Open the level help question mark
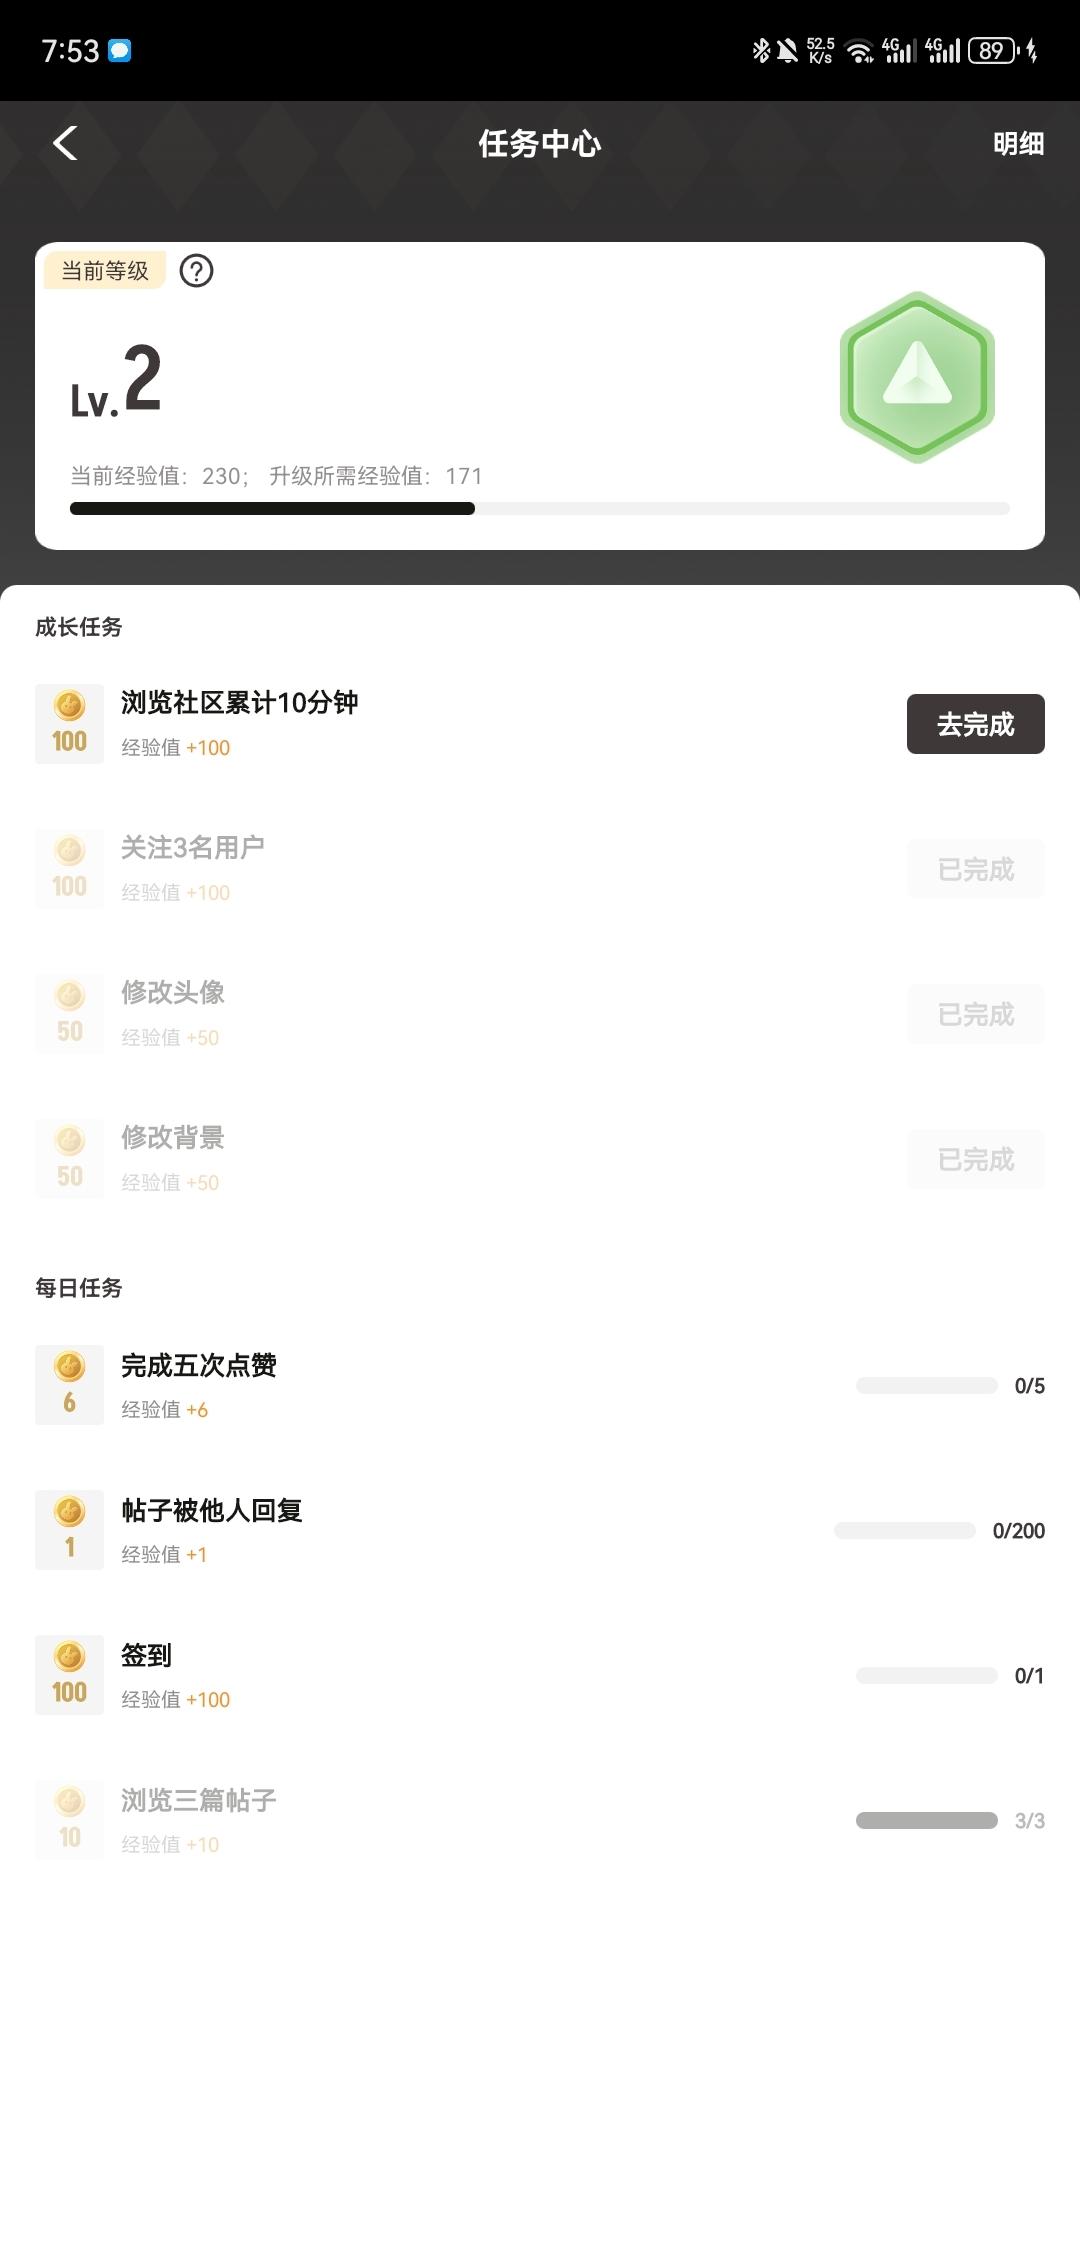 [x=196, y=271]
